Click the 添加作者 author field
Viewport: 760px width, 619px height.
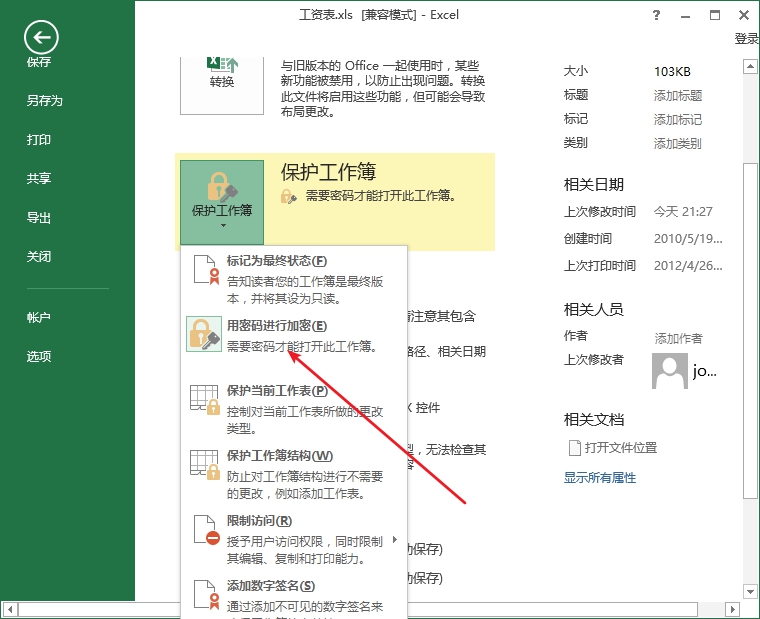(x=678, y=338)
